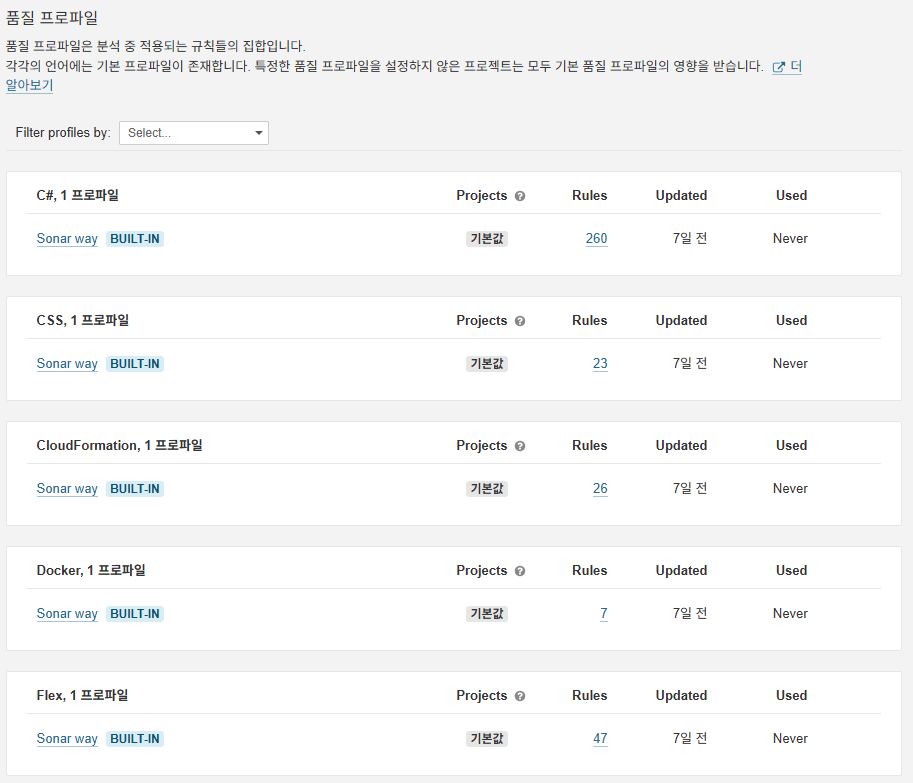Click the BUILT-IN badge in Docker row
Screen dimensions: 913x783
click(x=135, y=614)
